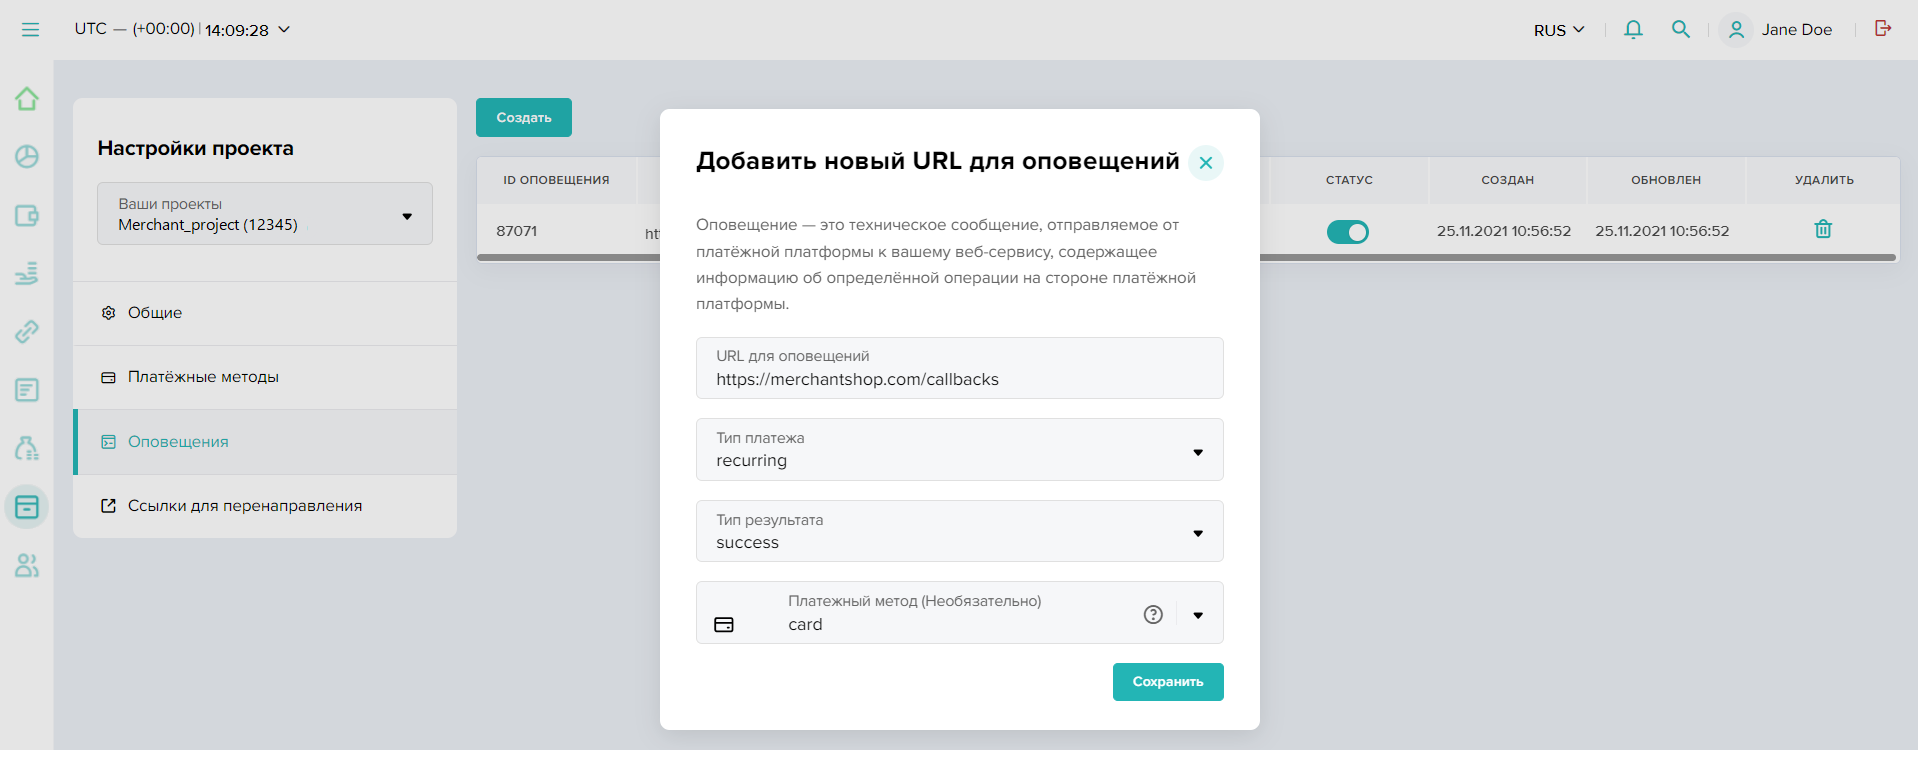Open the RUS language selector

point(1558,30)
